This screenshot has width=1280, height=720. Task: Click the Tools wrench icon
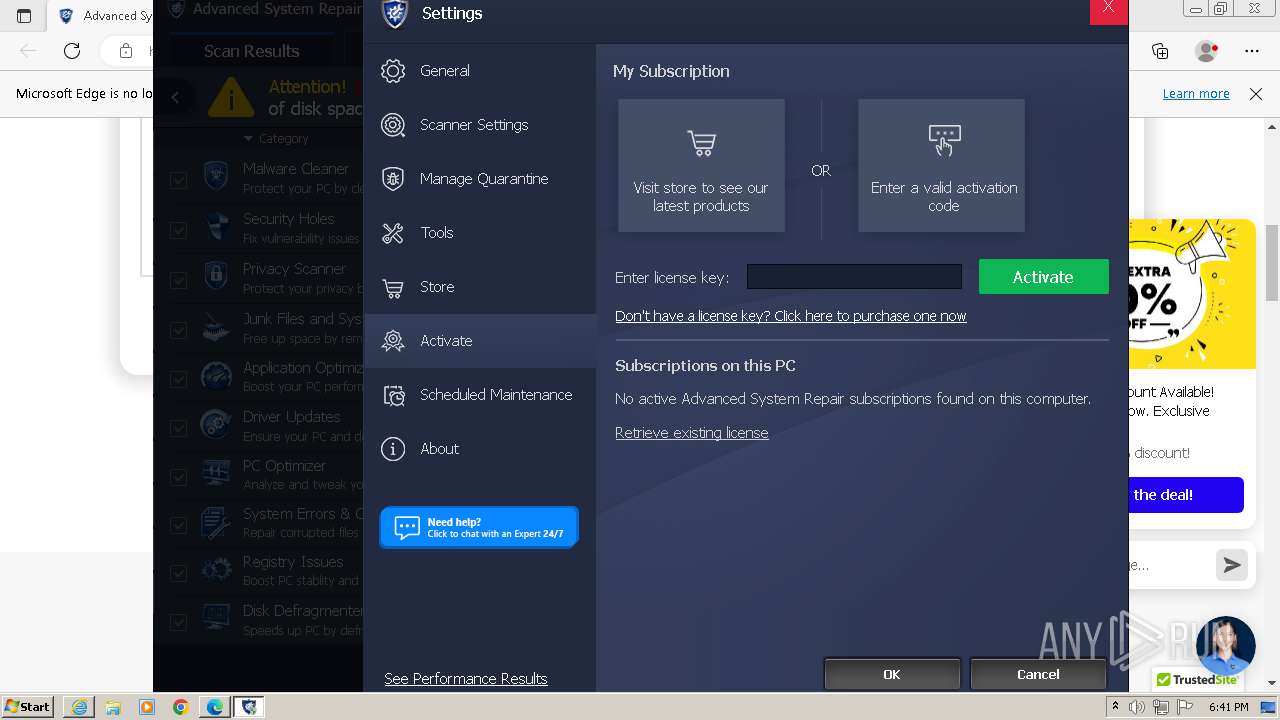(x=393, y=233)
